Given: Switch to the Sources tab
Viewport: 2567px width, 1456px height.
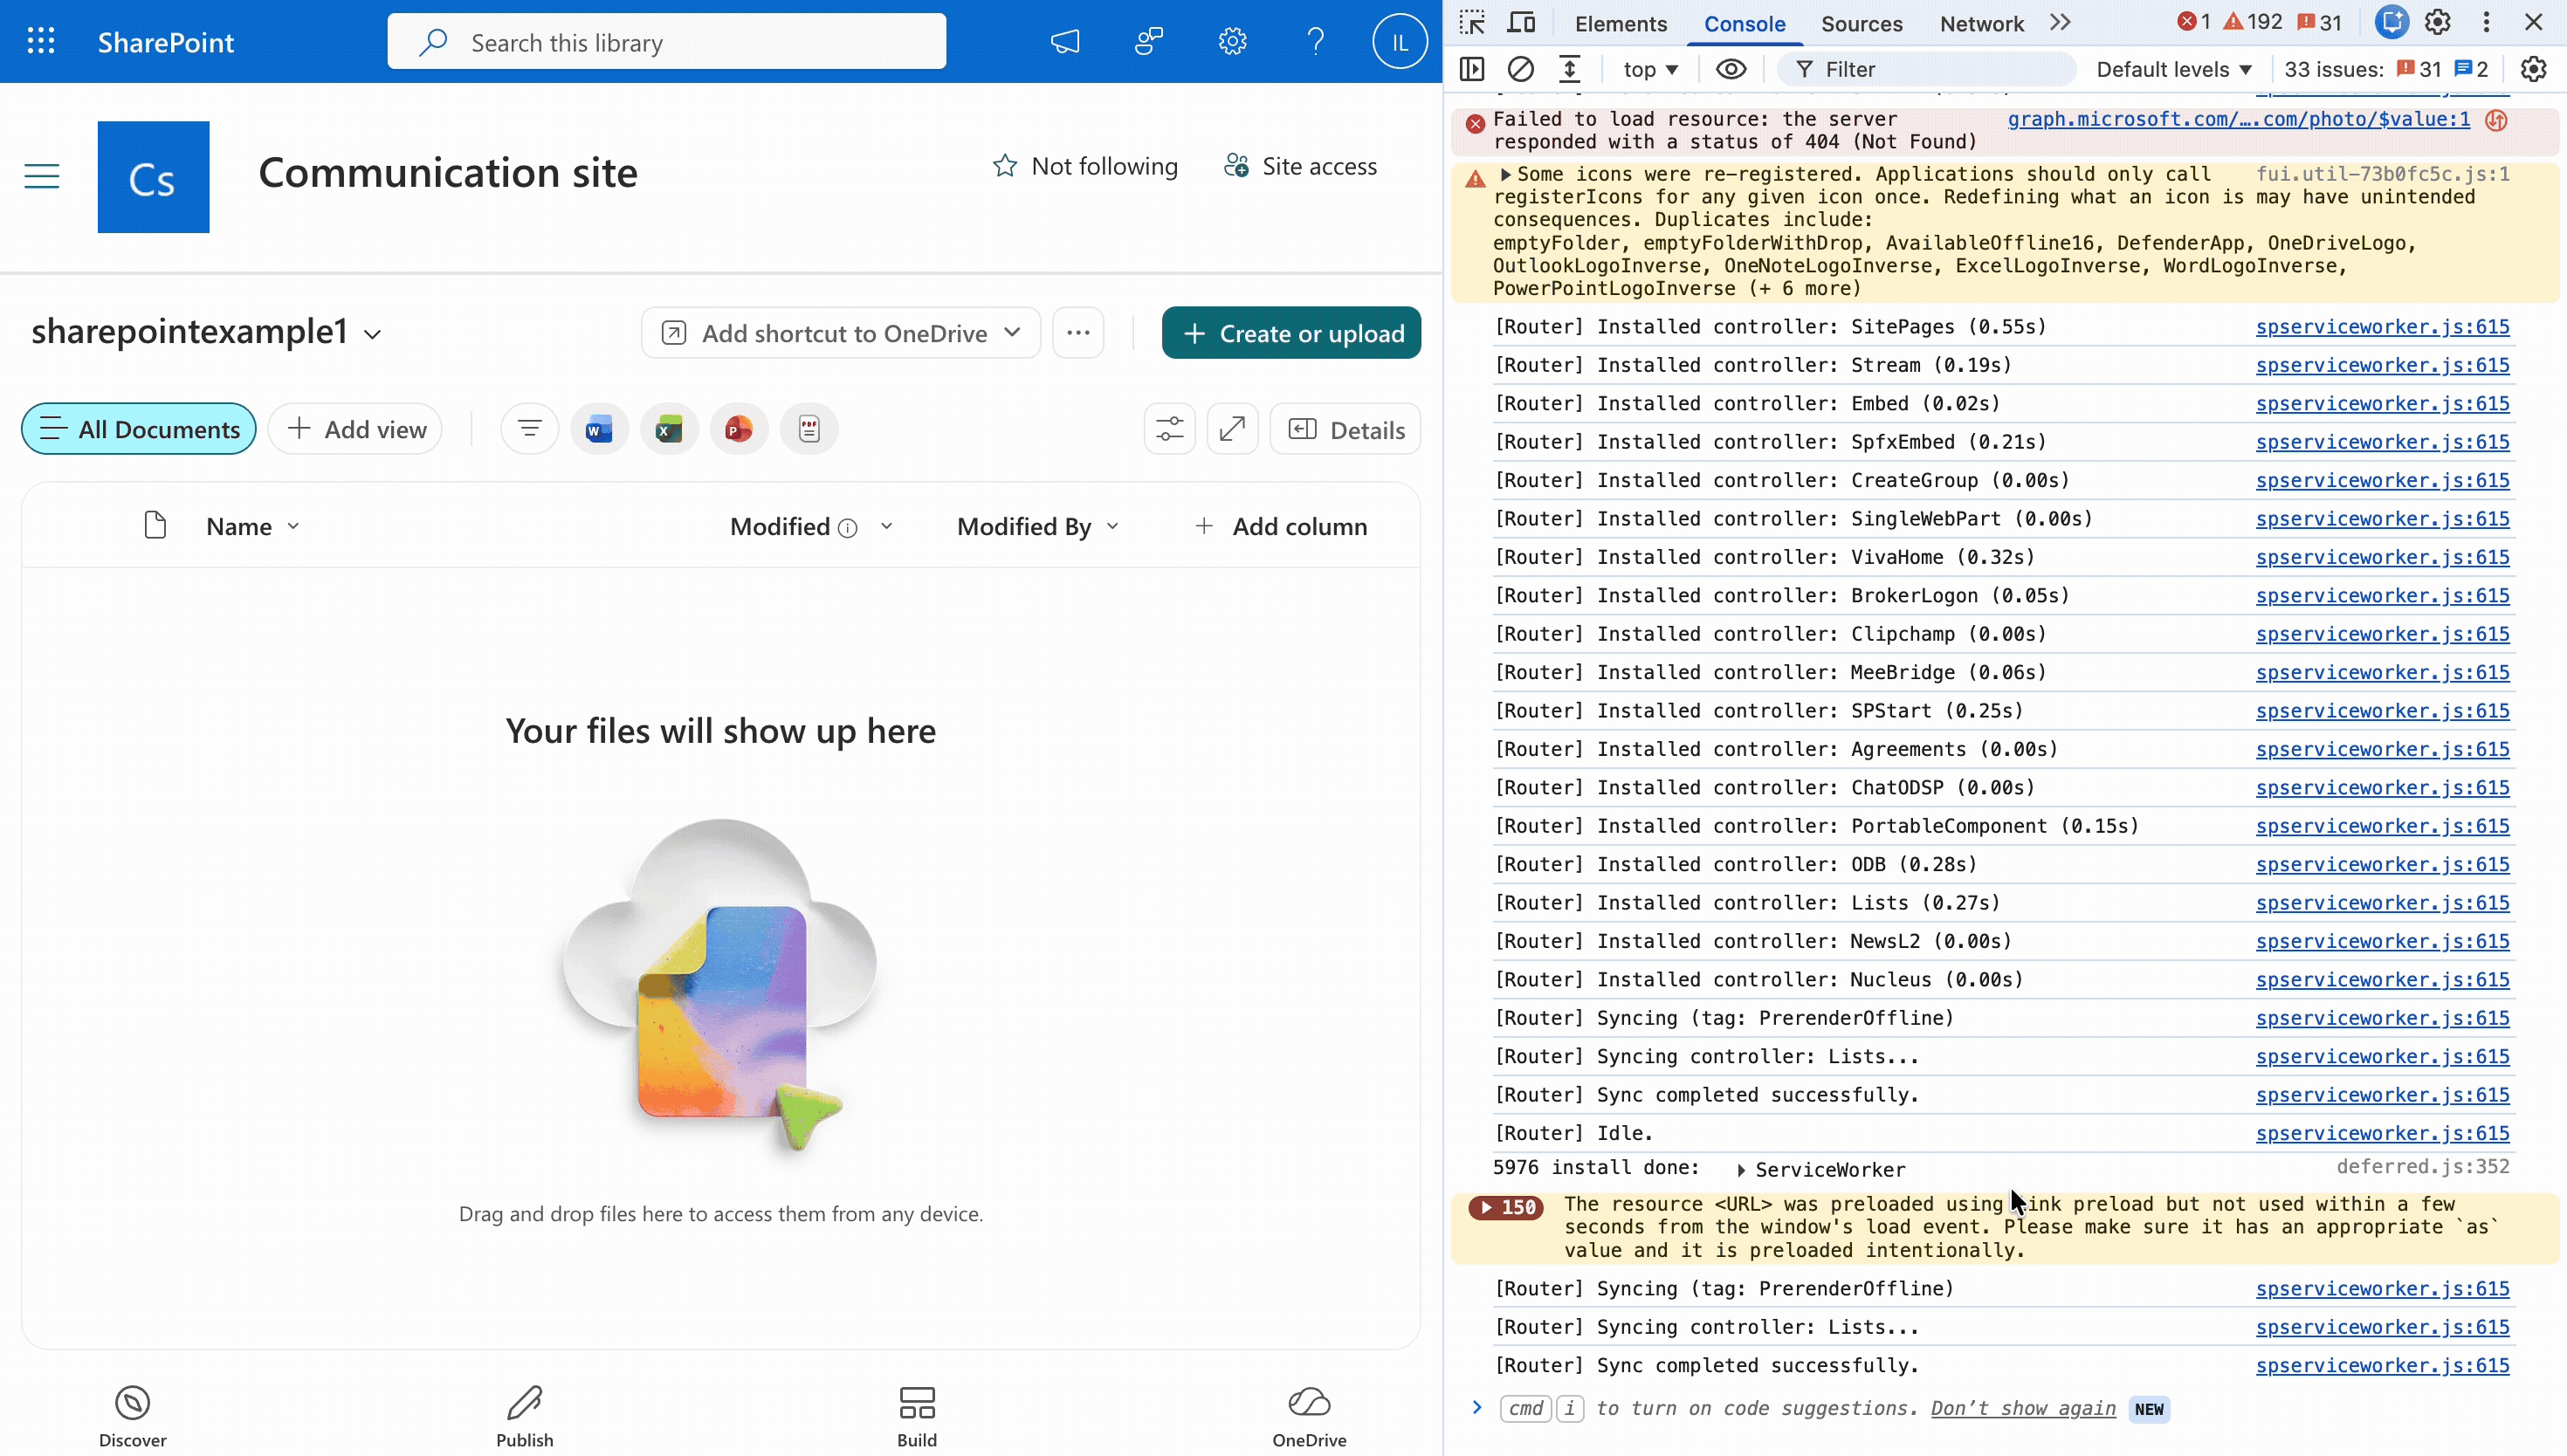Looking at the screenshot, I should pyautogui.click(x=1861, y=23).
